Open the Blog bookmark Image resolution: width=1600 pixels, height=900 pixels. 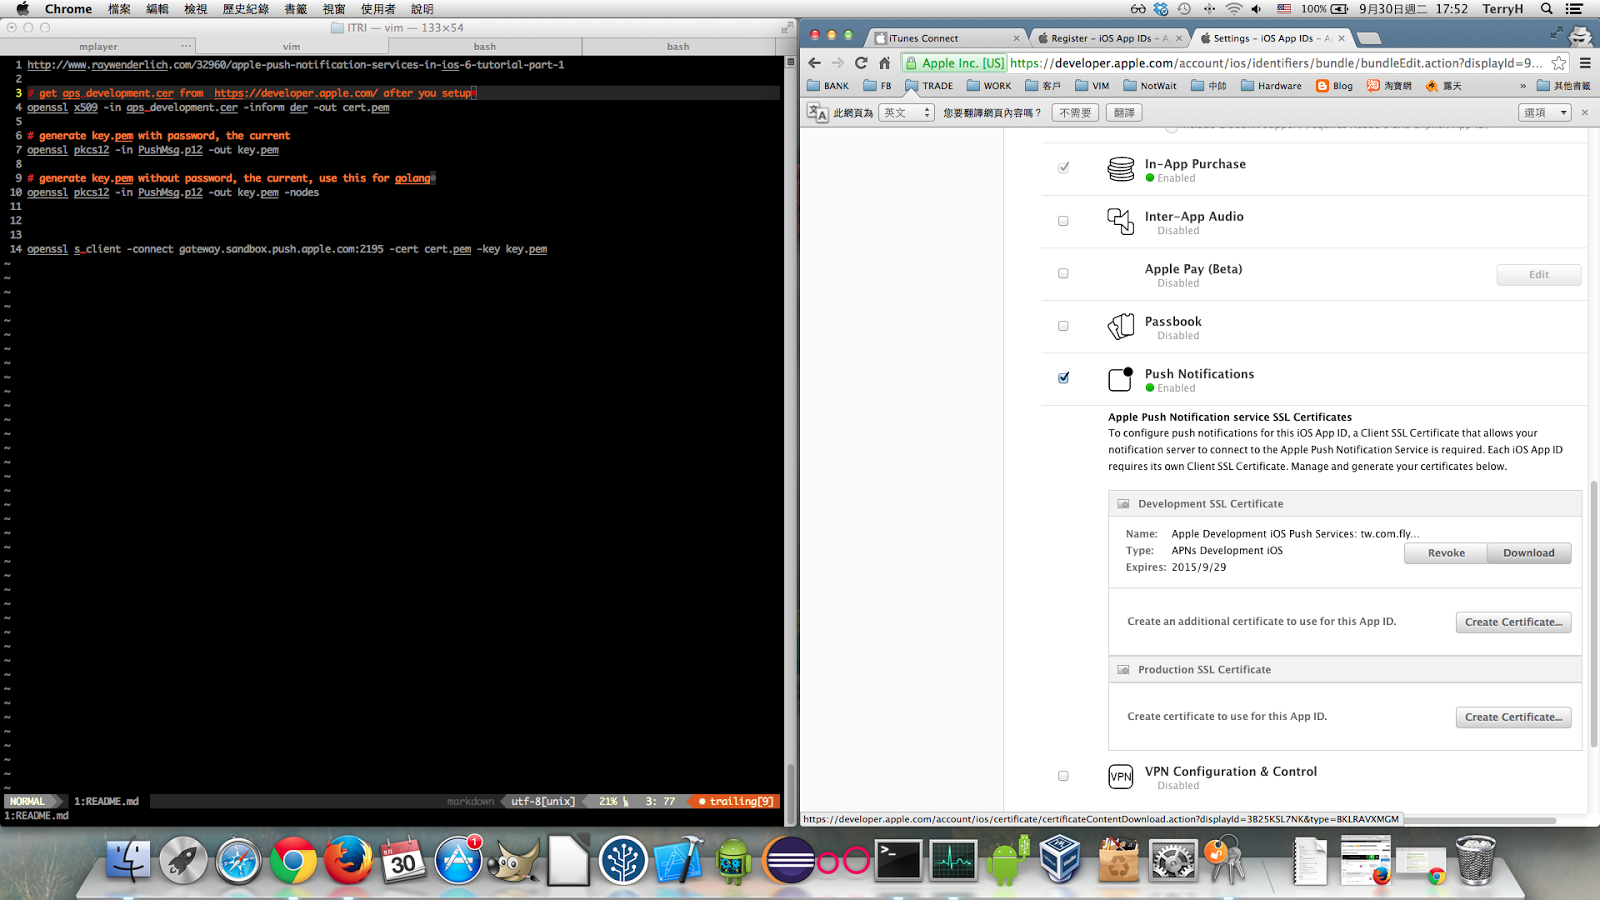1334,86
